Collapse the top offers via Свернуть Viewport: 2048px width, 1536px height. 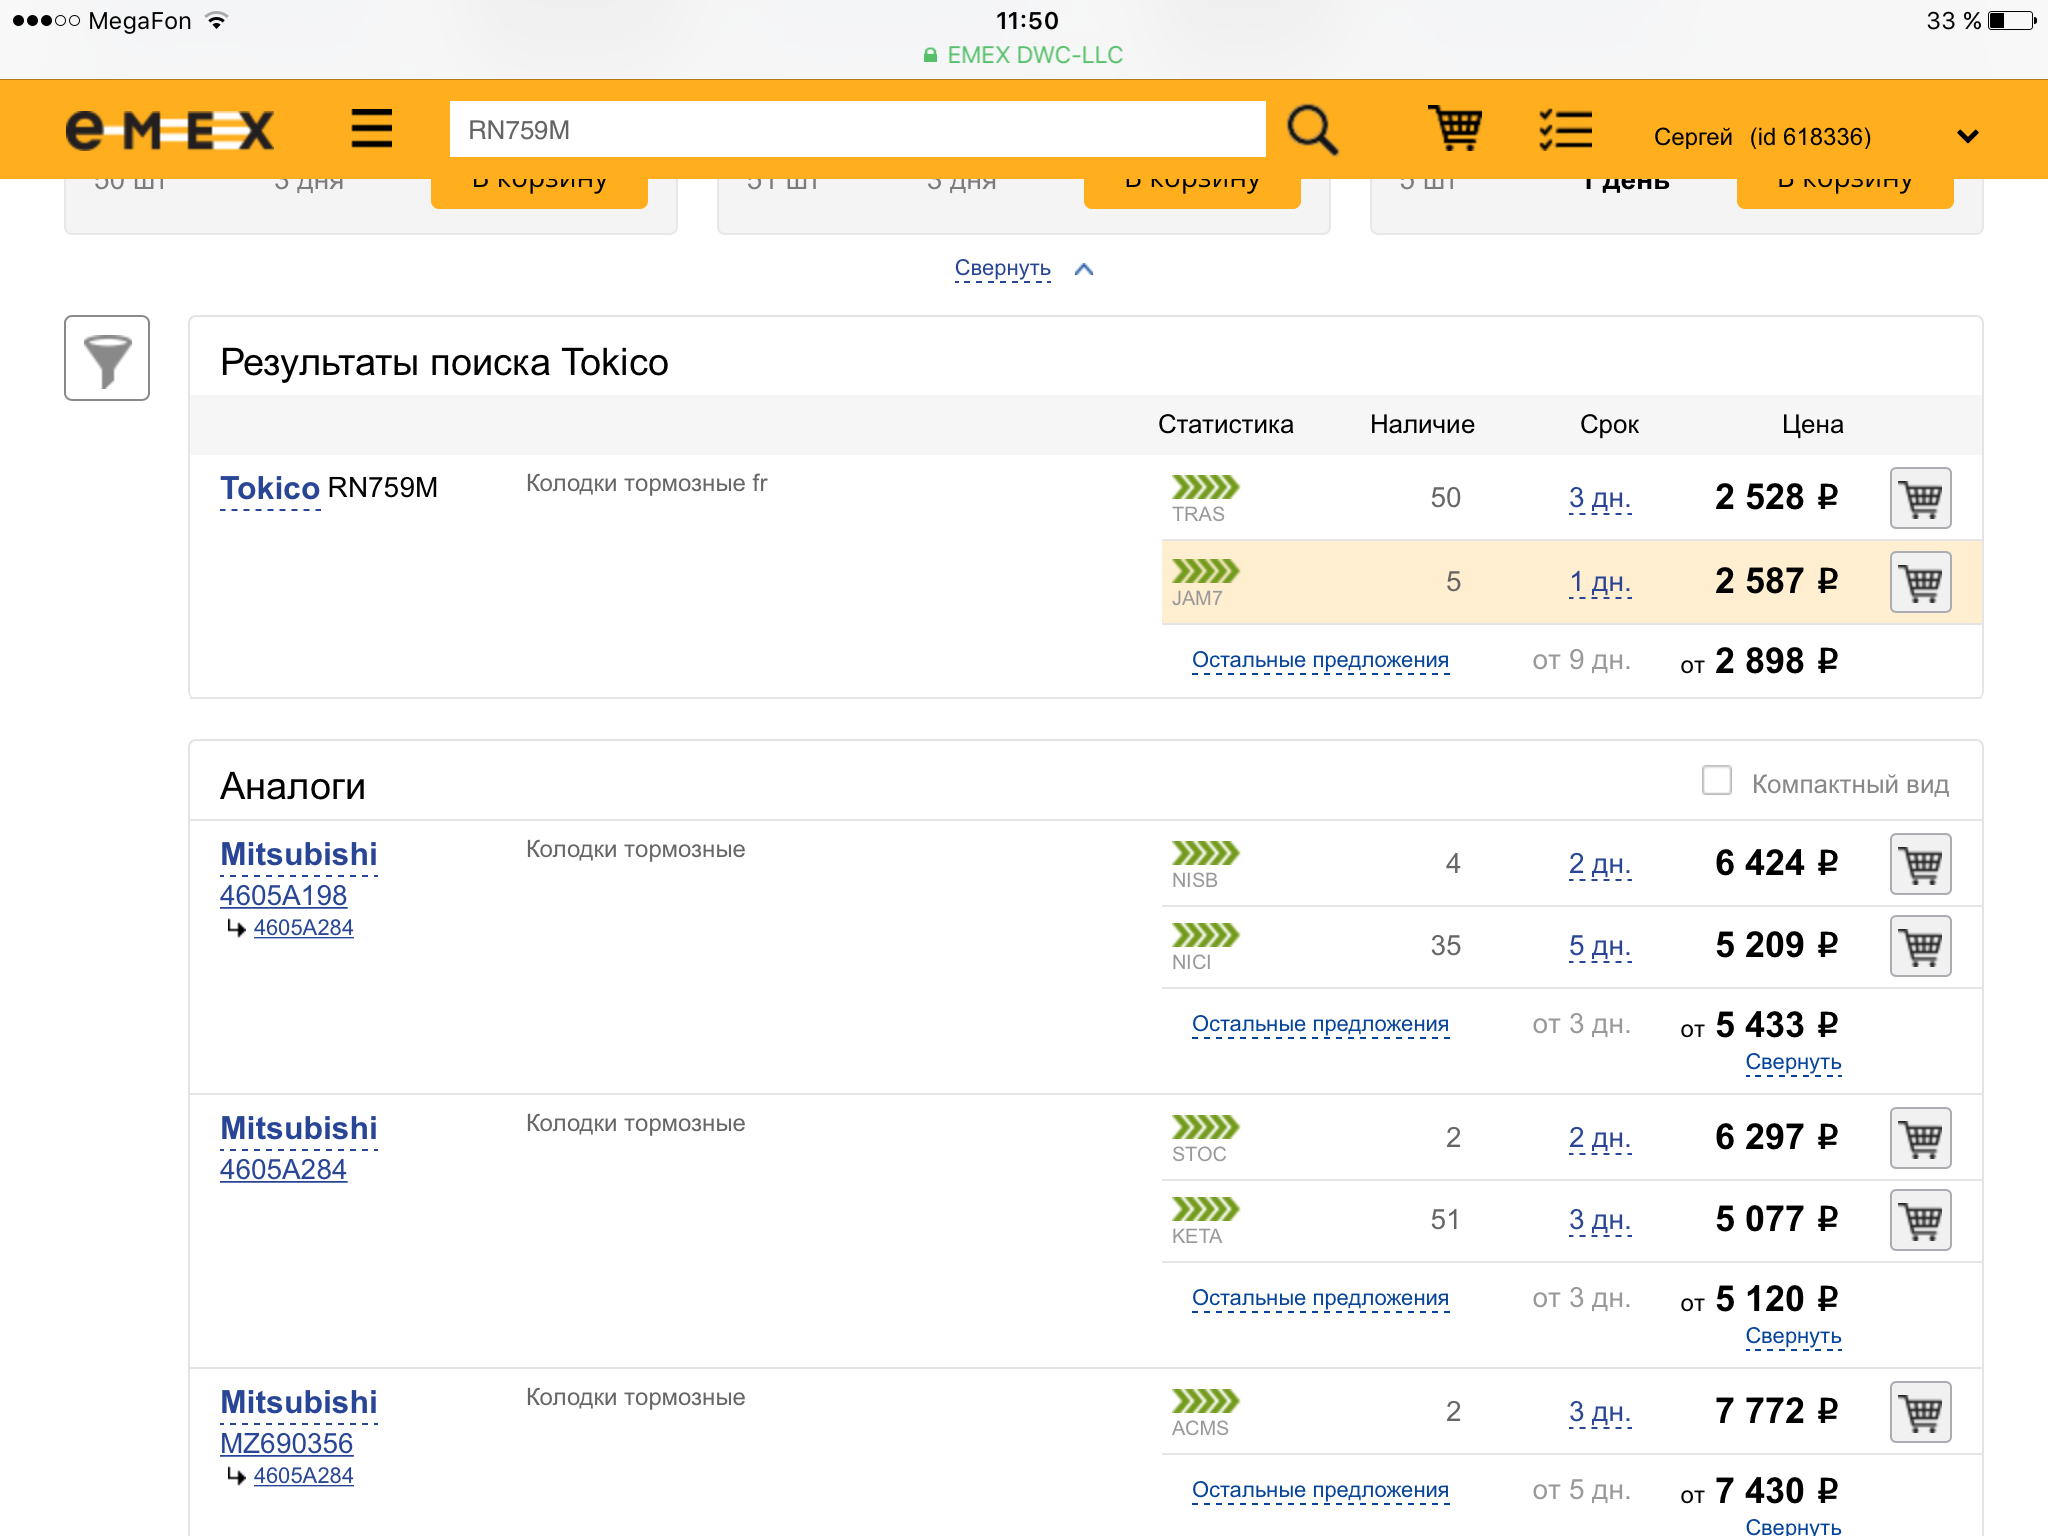[x=1003, y=268]
